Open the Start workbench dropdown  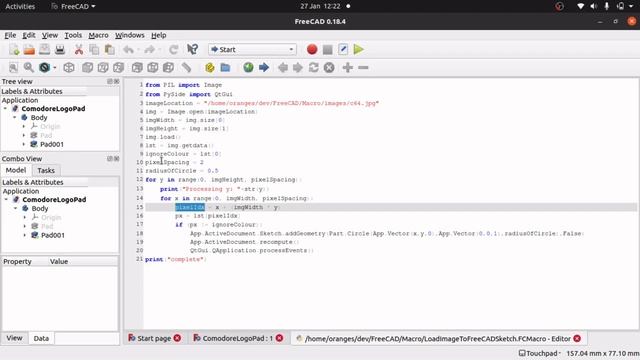pyautogui.click(x=252, y=49)
